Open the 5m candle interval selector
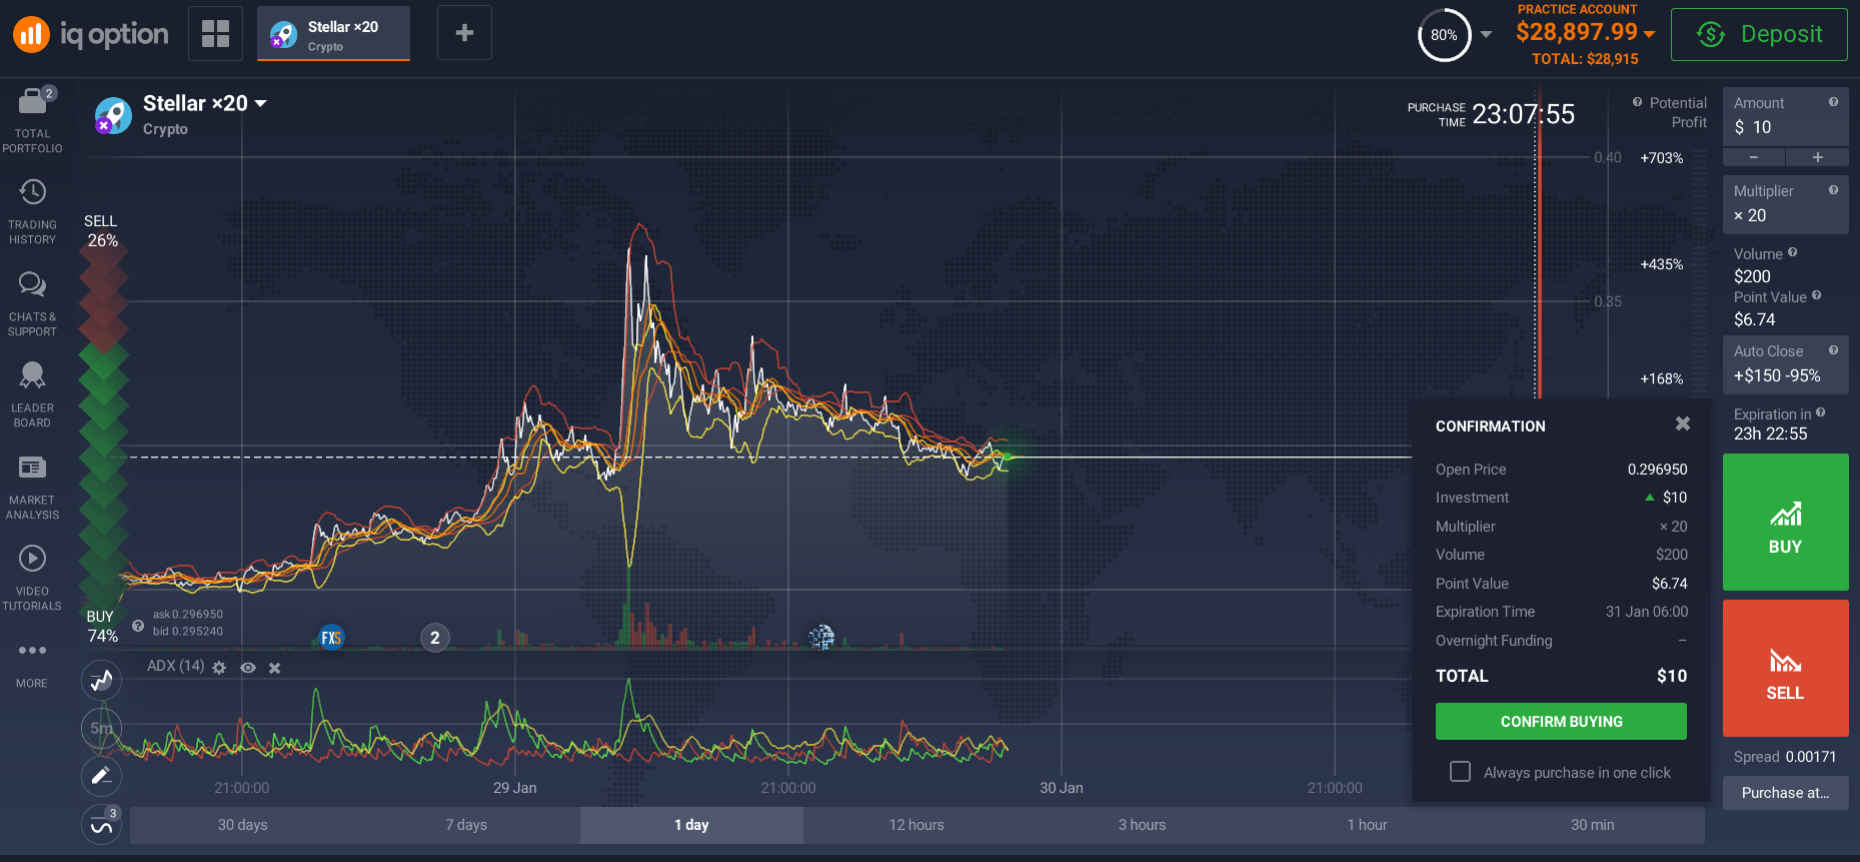 coord(101,728)
